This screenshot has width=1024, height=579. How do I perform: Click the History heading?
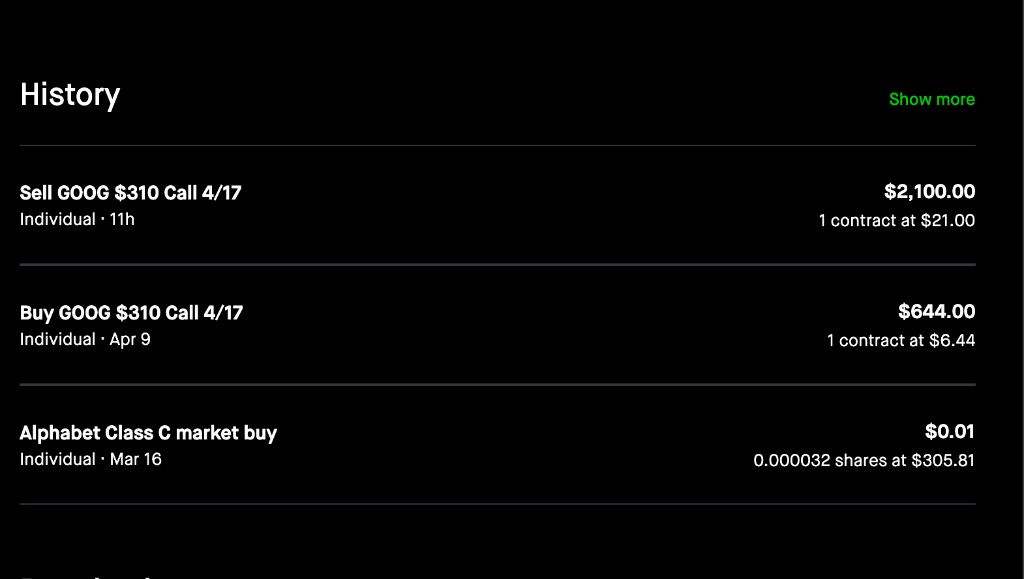70,95
